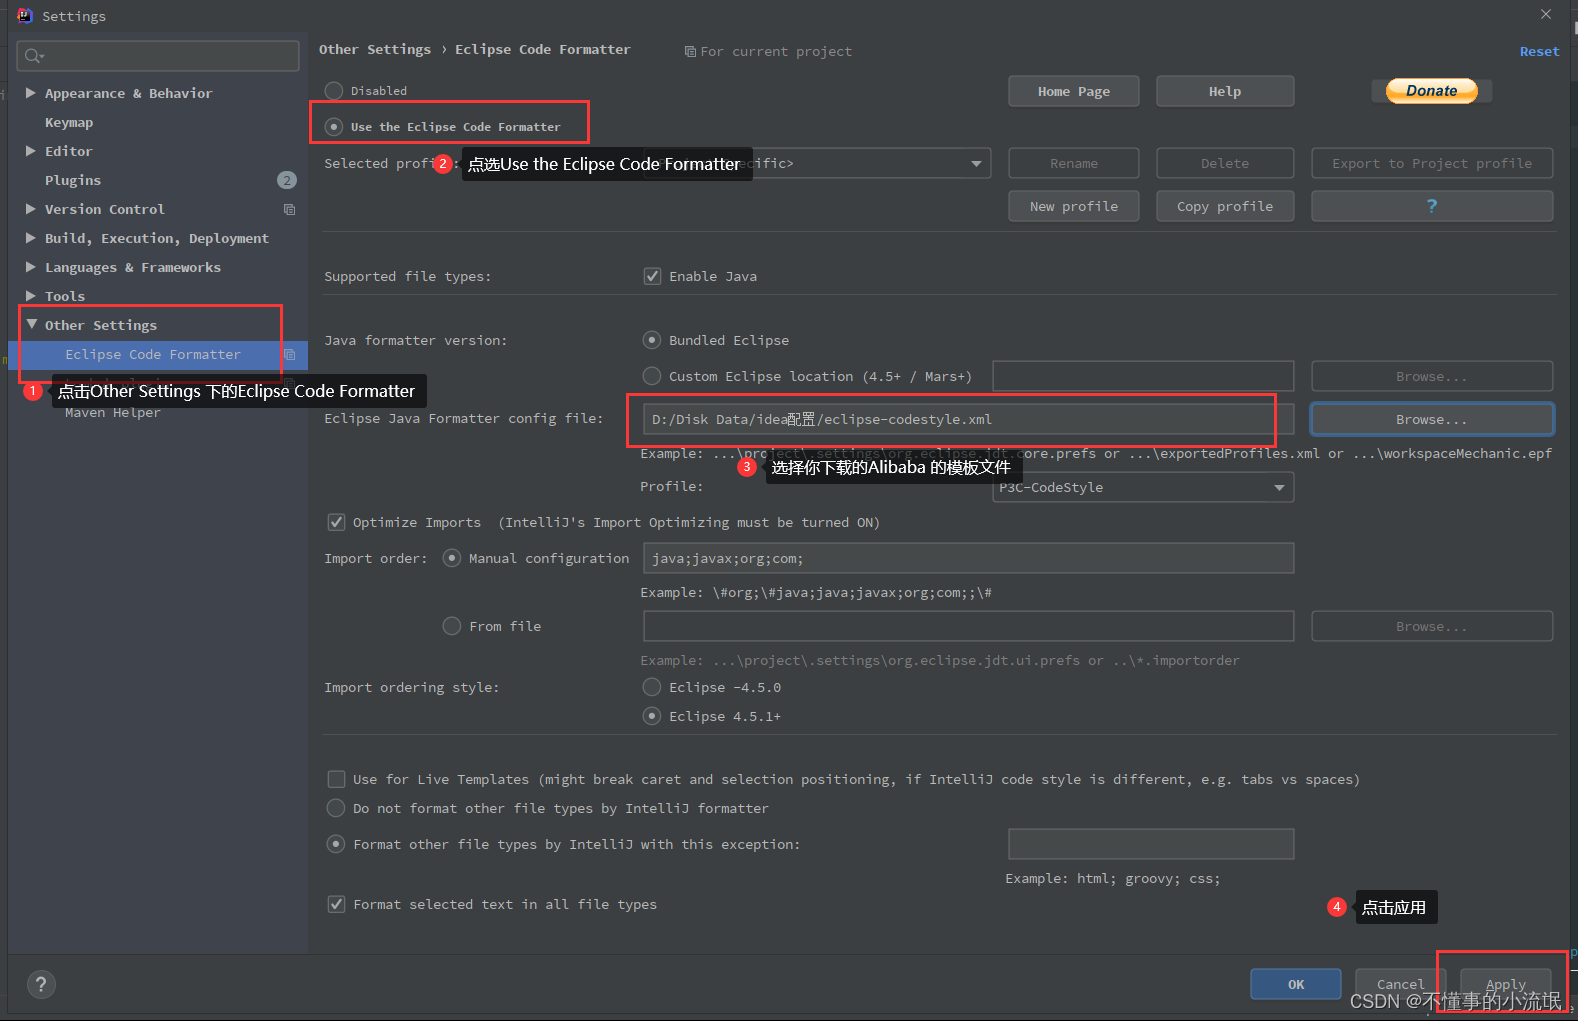Viewport: 1578px width, 1021px height.
Task: Click the project-level icon beside Version Control
Action: (289, 209)
